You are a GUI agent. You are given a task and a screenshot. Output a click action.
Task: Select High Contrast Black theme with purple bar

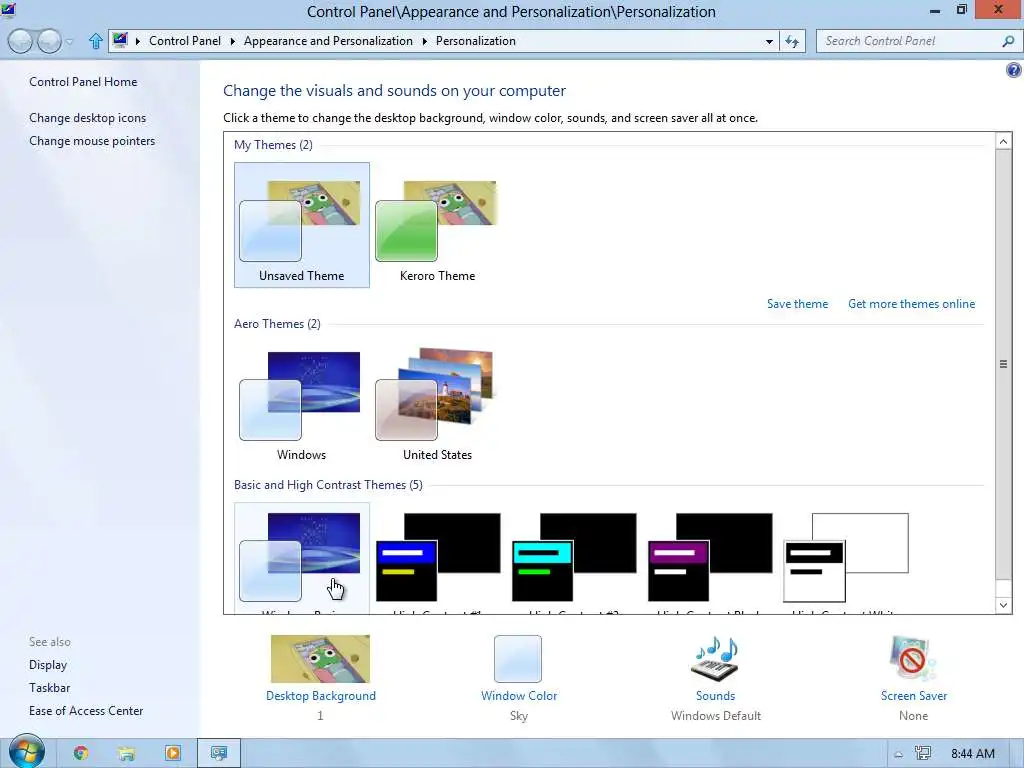pos(709,558)
